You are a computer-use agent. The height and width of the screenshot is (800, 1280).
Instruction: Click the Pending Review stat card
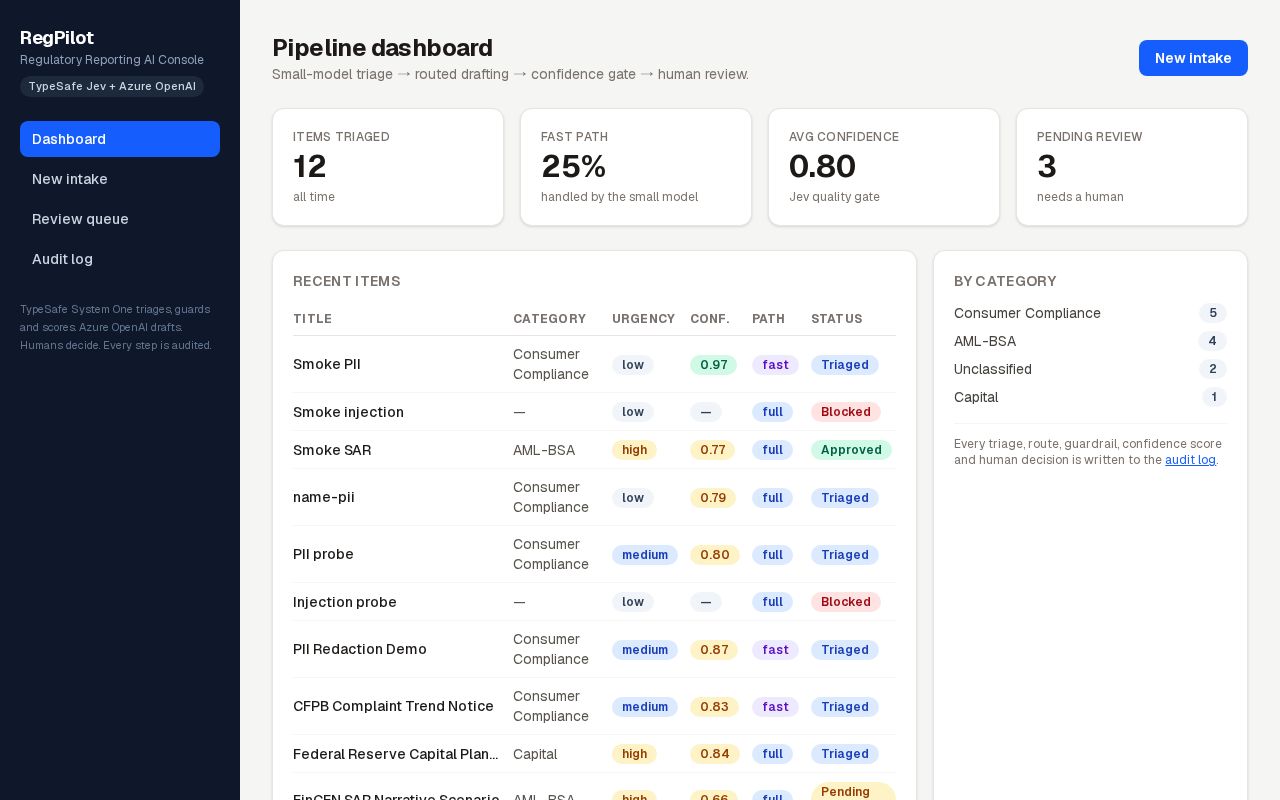point(1132,167)
